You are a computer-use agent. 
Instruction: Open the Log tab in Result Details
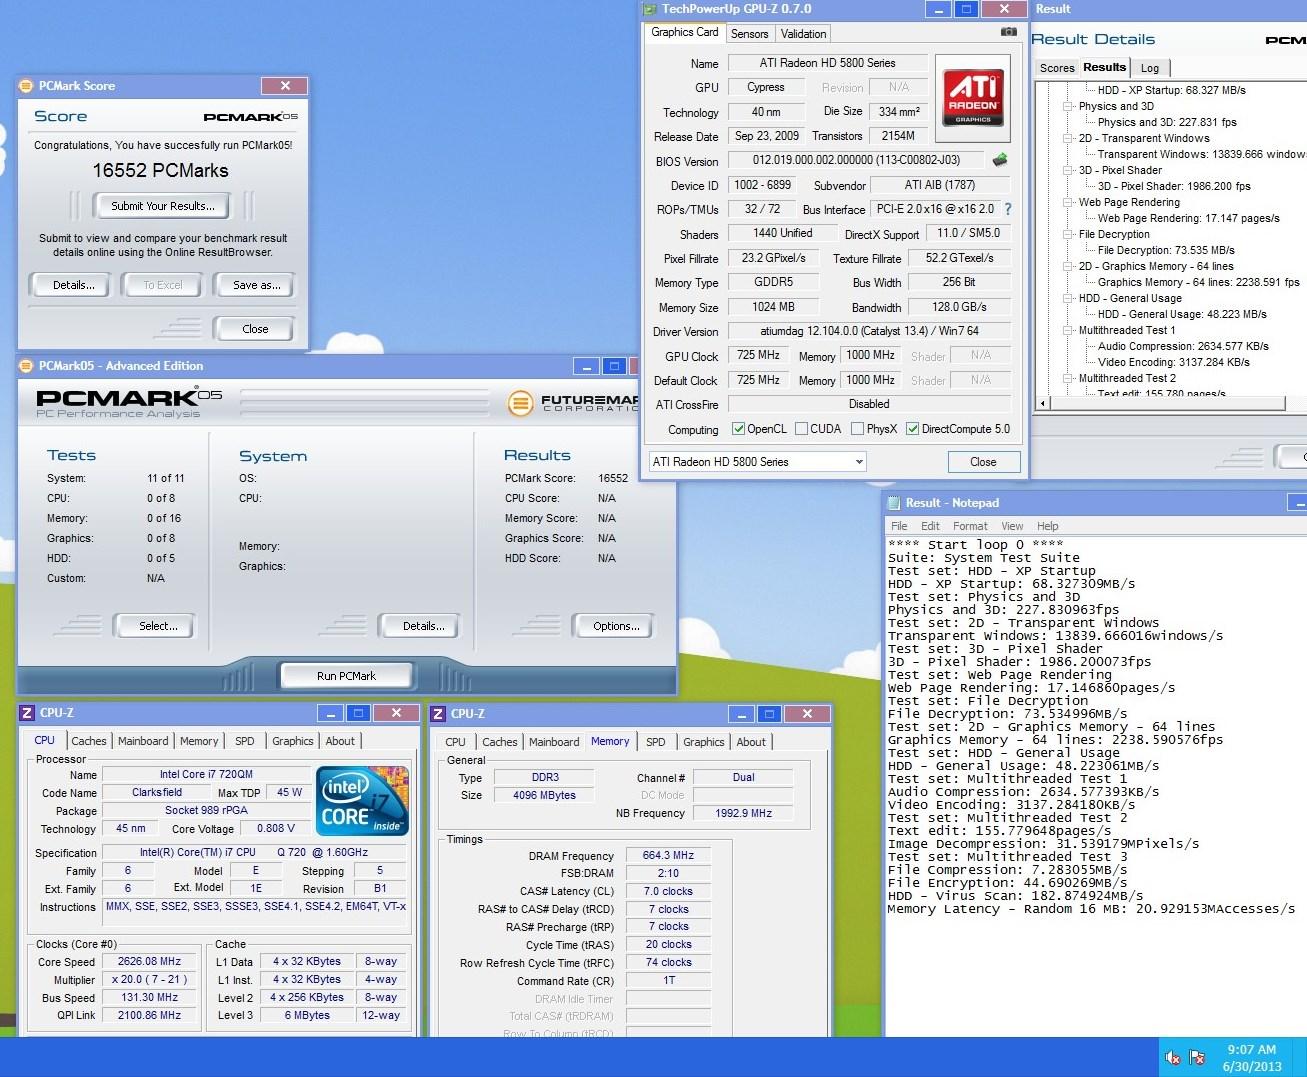[x=1150, y=68]
